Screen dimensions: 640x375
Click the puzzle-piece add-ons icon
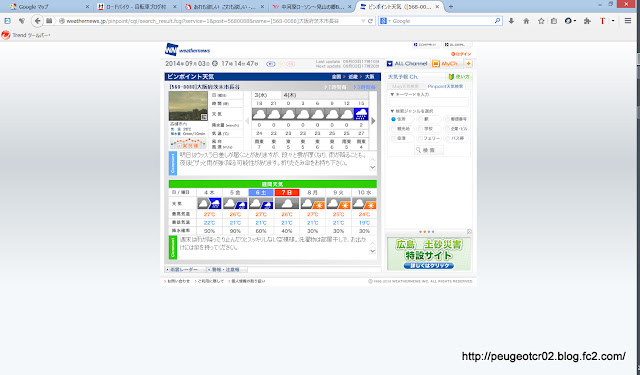(587, 21)
